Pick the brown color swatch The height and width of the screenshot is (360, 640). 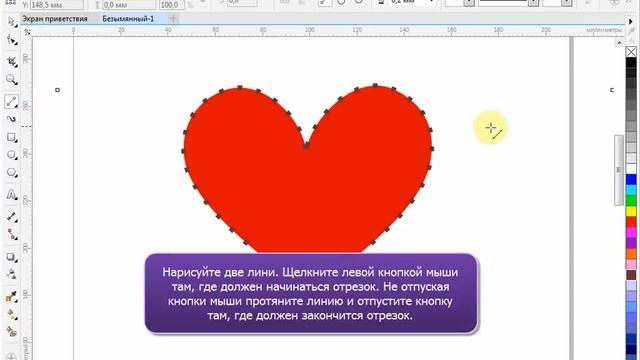coord(631,275)
